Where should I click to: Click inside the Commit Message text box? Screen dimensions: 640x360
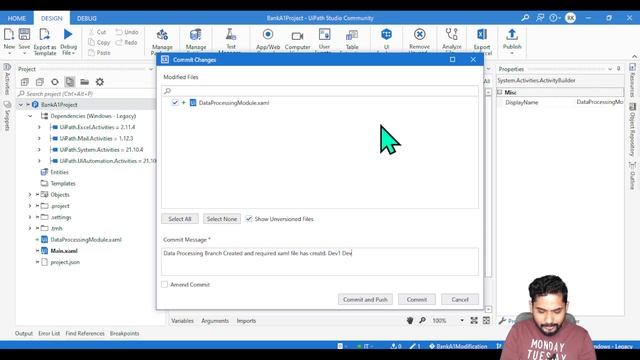320,261
